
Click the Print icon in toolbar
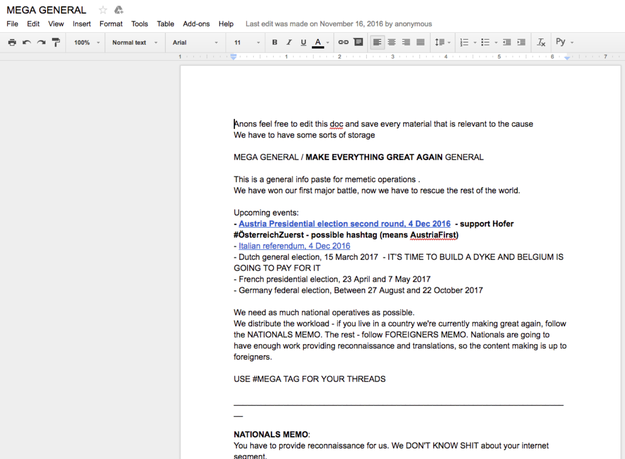point(12,43)
